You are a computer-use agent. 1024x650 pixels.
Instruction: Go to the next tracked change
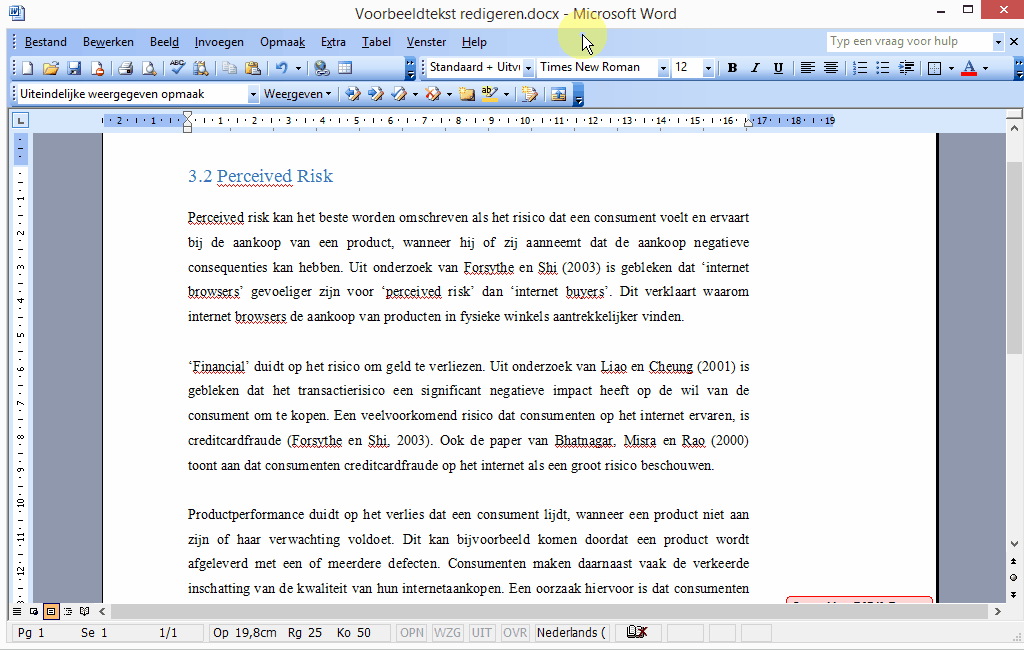coord(376,95)
